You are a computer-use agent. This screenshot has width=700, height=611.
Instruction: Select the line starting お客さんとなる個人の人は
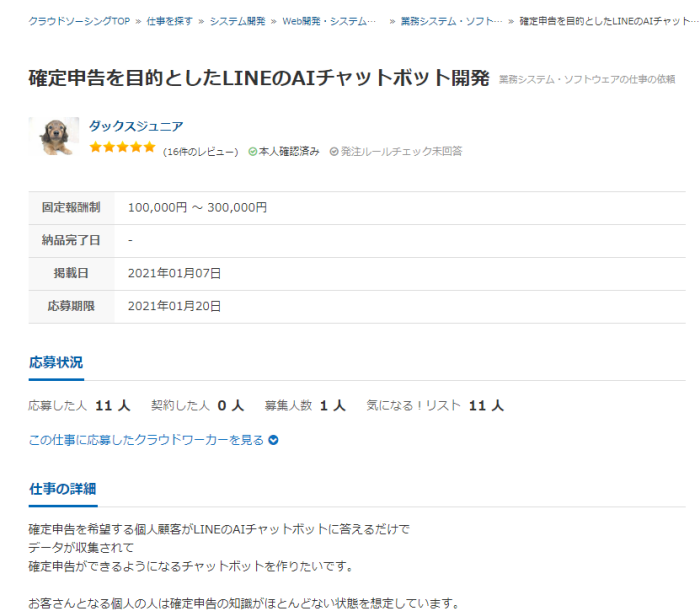[244, 603]
